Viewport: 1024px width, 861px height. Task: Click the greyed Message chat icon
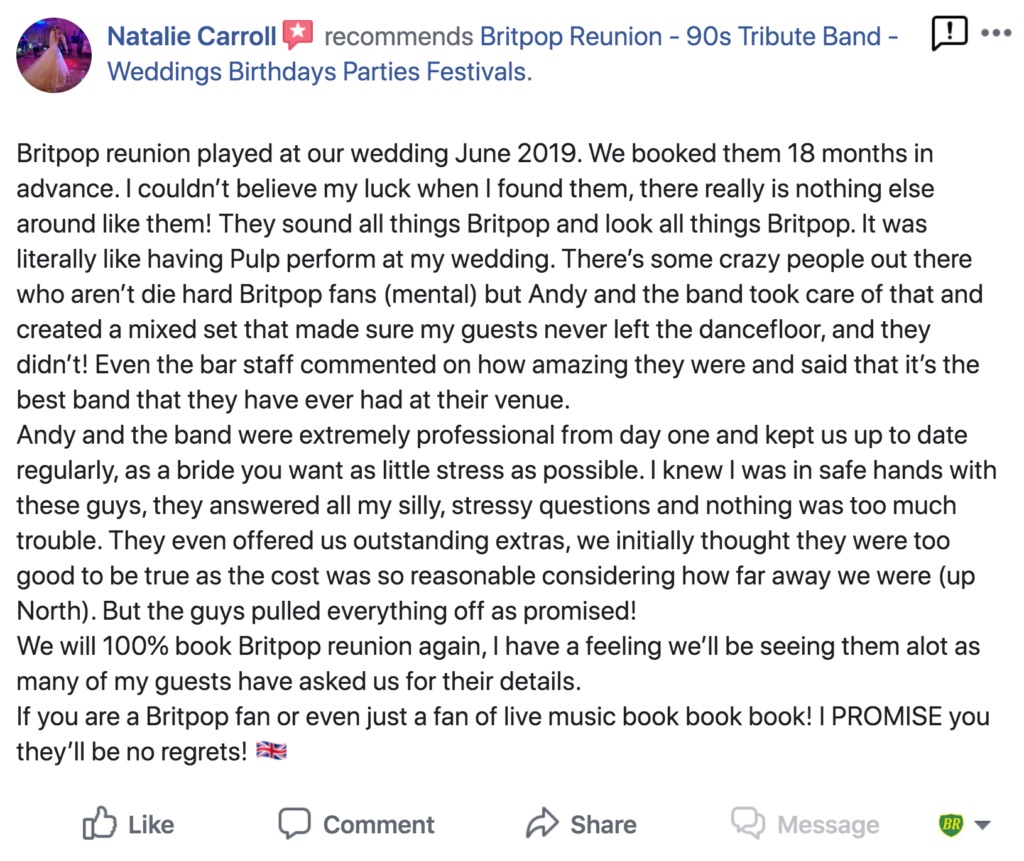[x=748, y=823]
